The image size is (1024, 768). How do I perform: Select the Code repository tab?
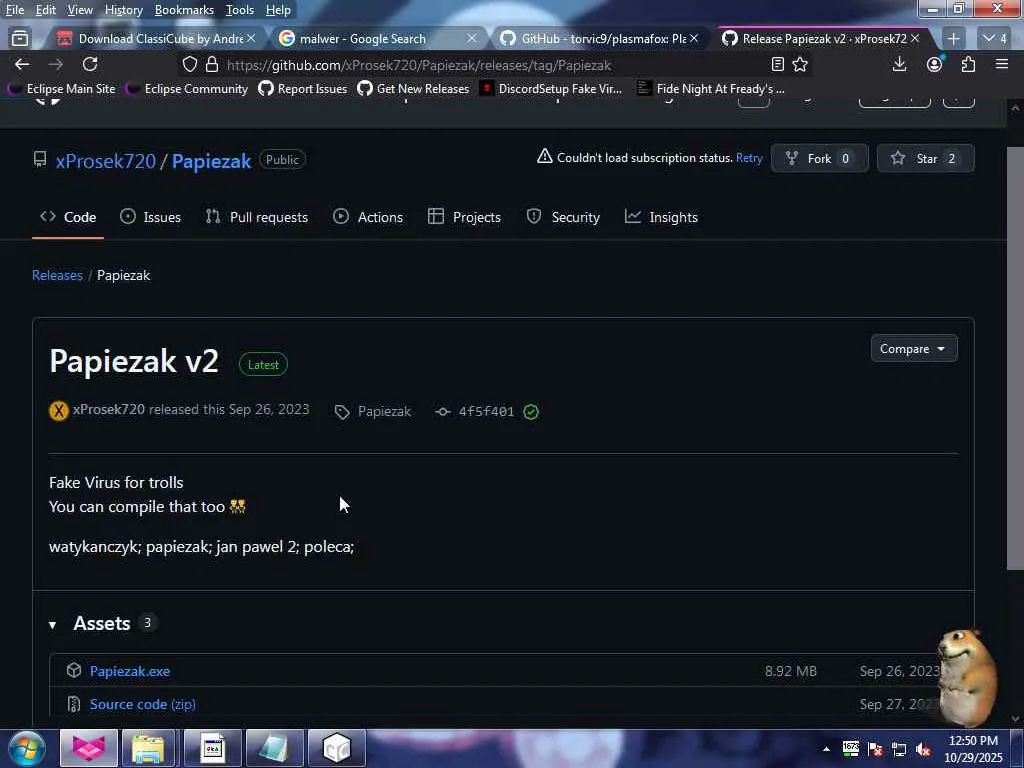coord(68,217)
